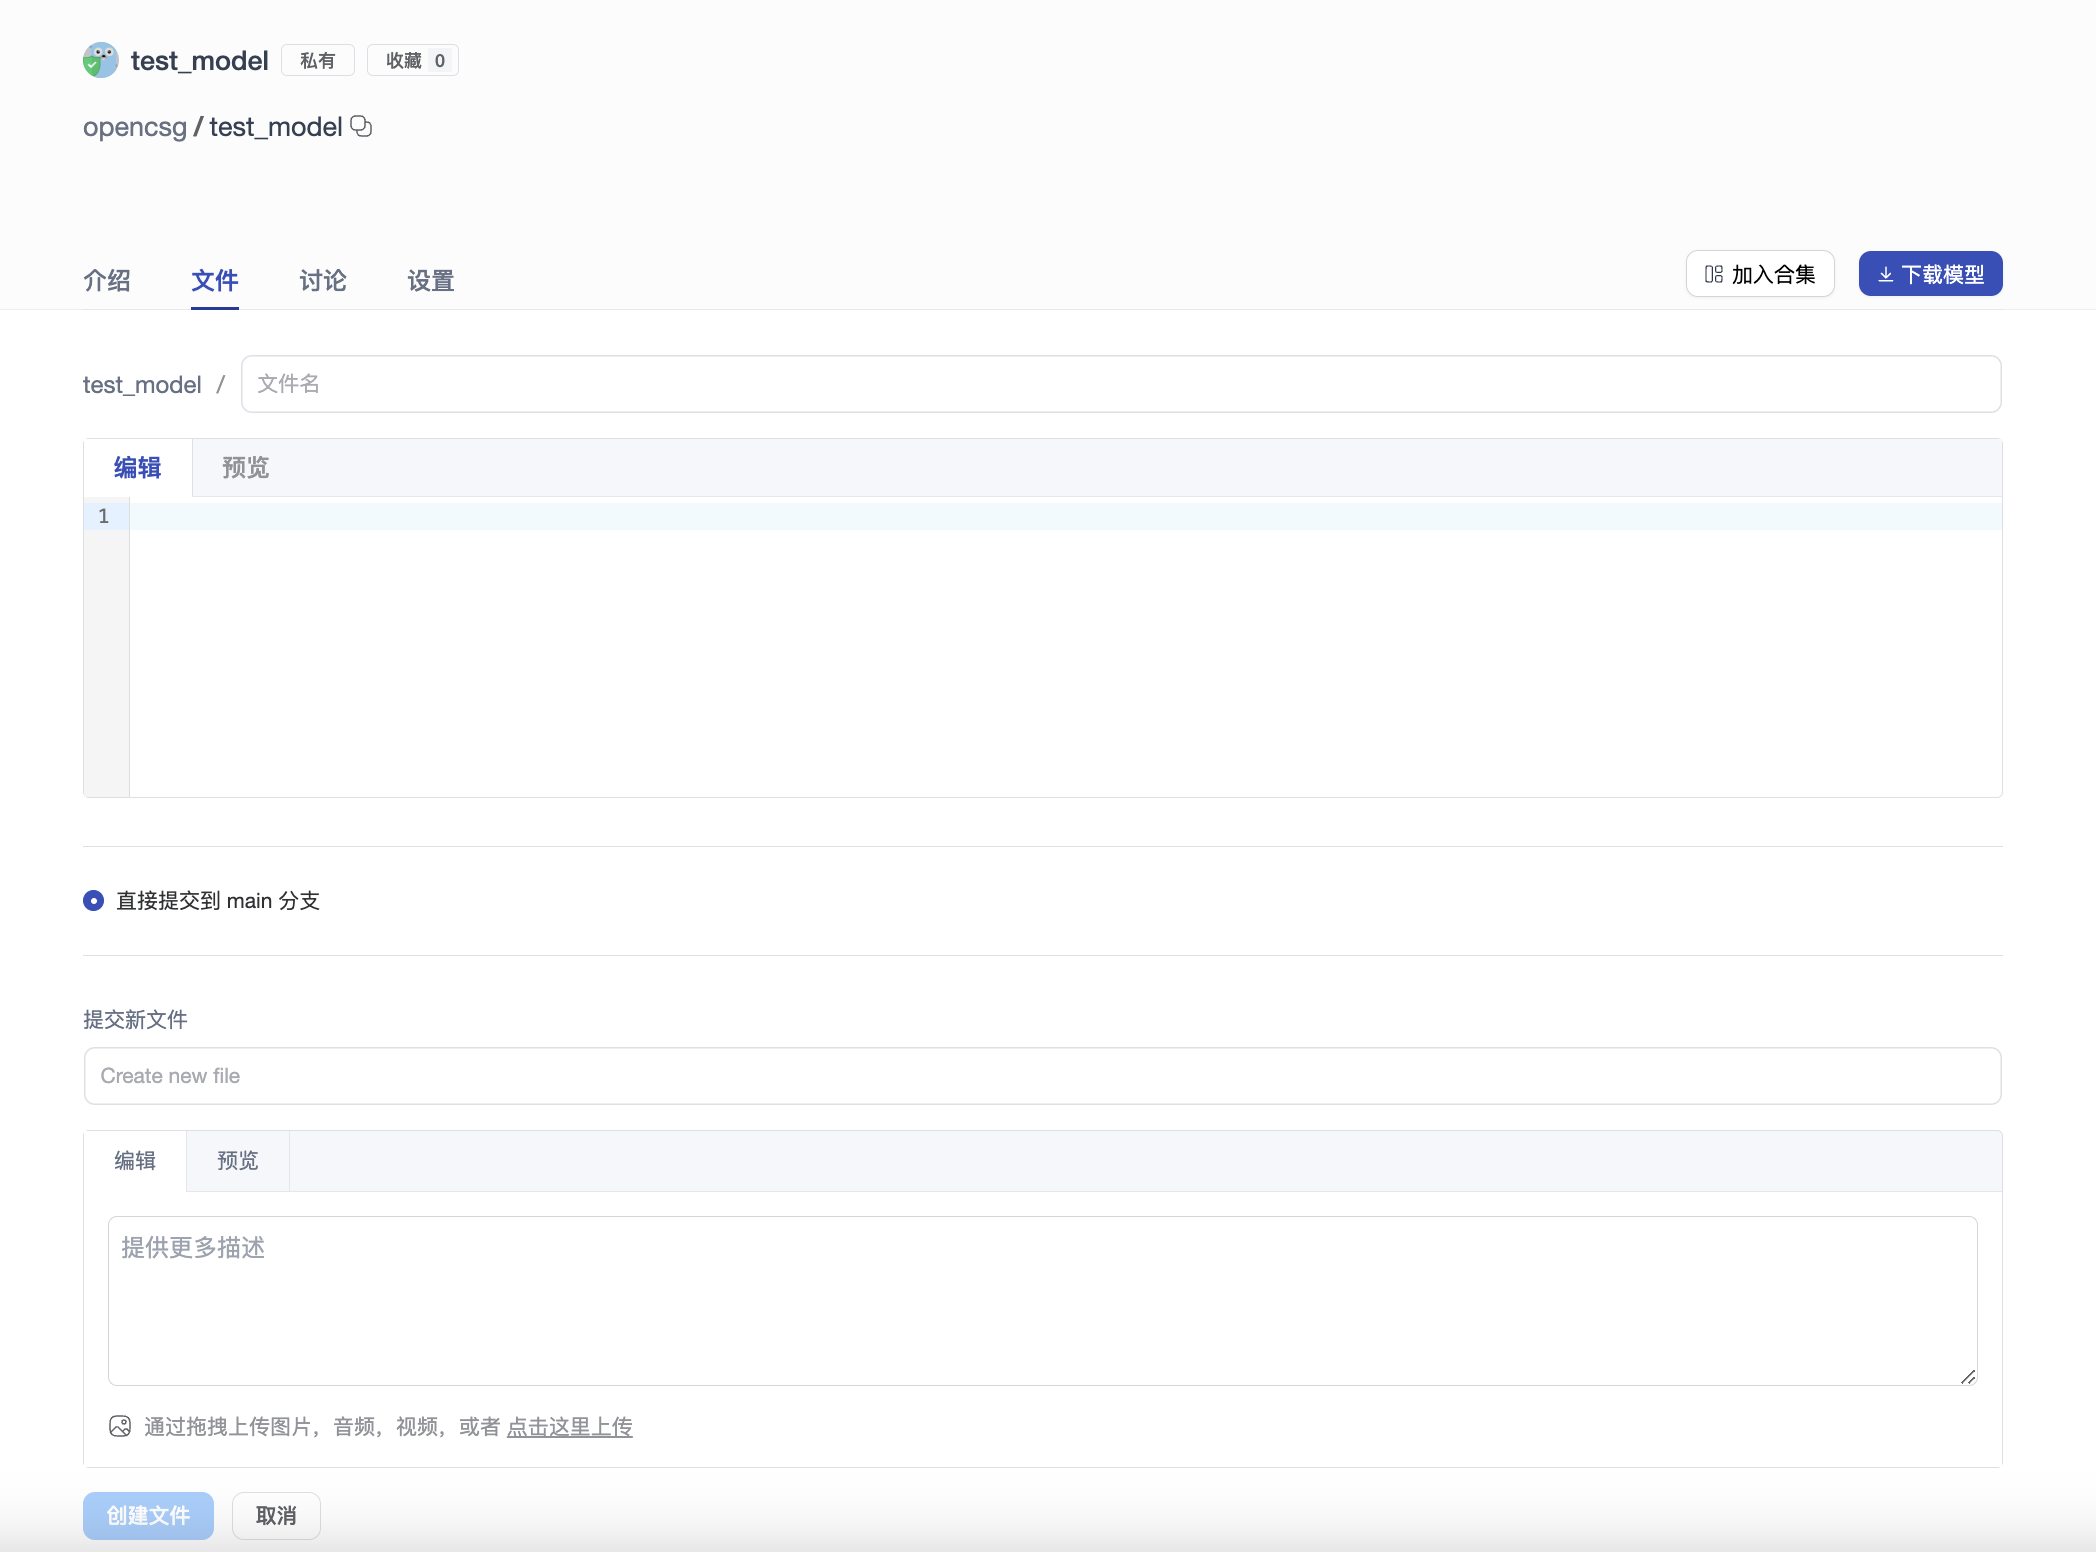
Task: Switch the code editor to 预览
Action: pos(245,468)
